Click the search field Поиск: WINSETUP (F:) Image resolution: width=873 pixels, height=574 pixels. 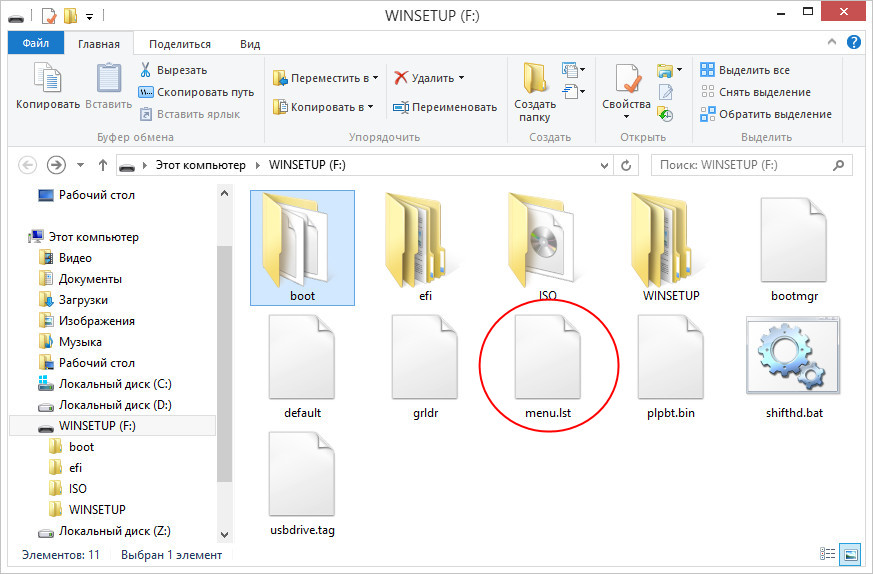[x=752, y=165]
